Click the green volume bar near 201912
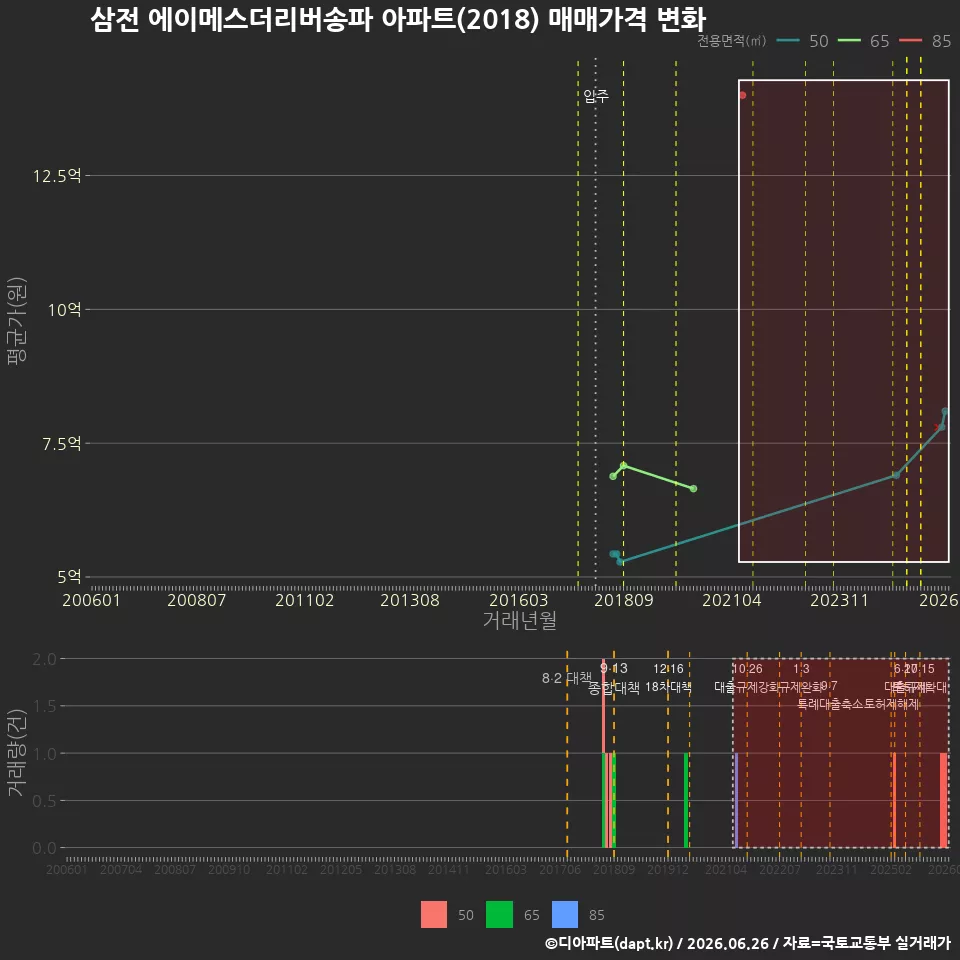 click(686, 800)
